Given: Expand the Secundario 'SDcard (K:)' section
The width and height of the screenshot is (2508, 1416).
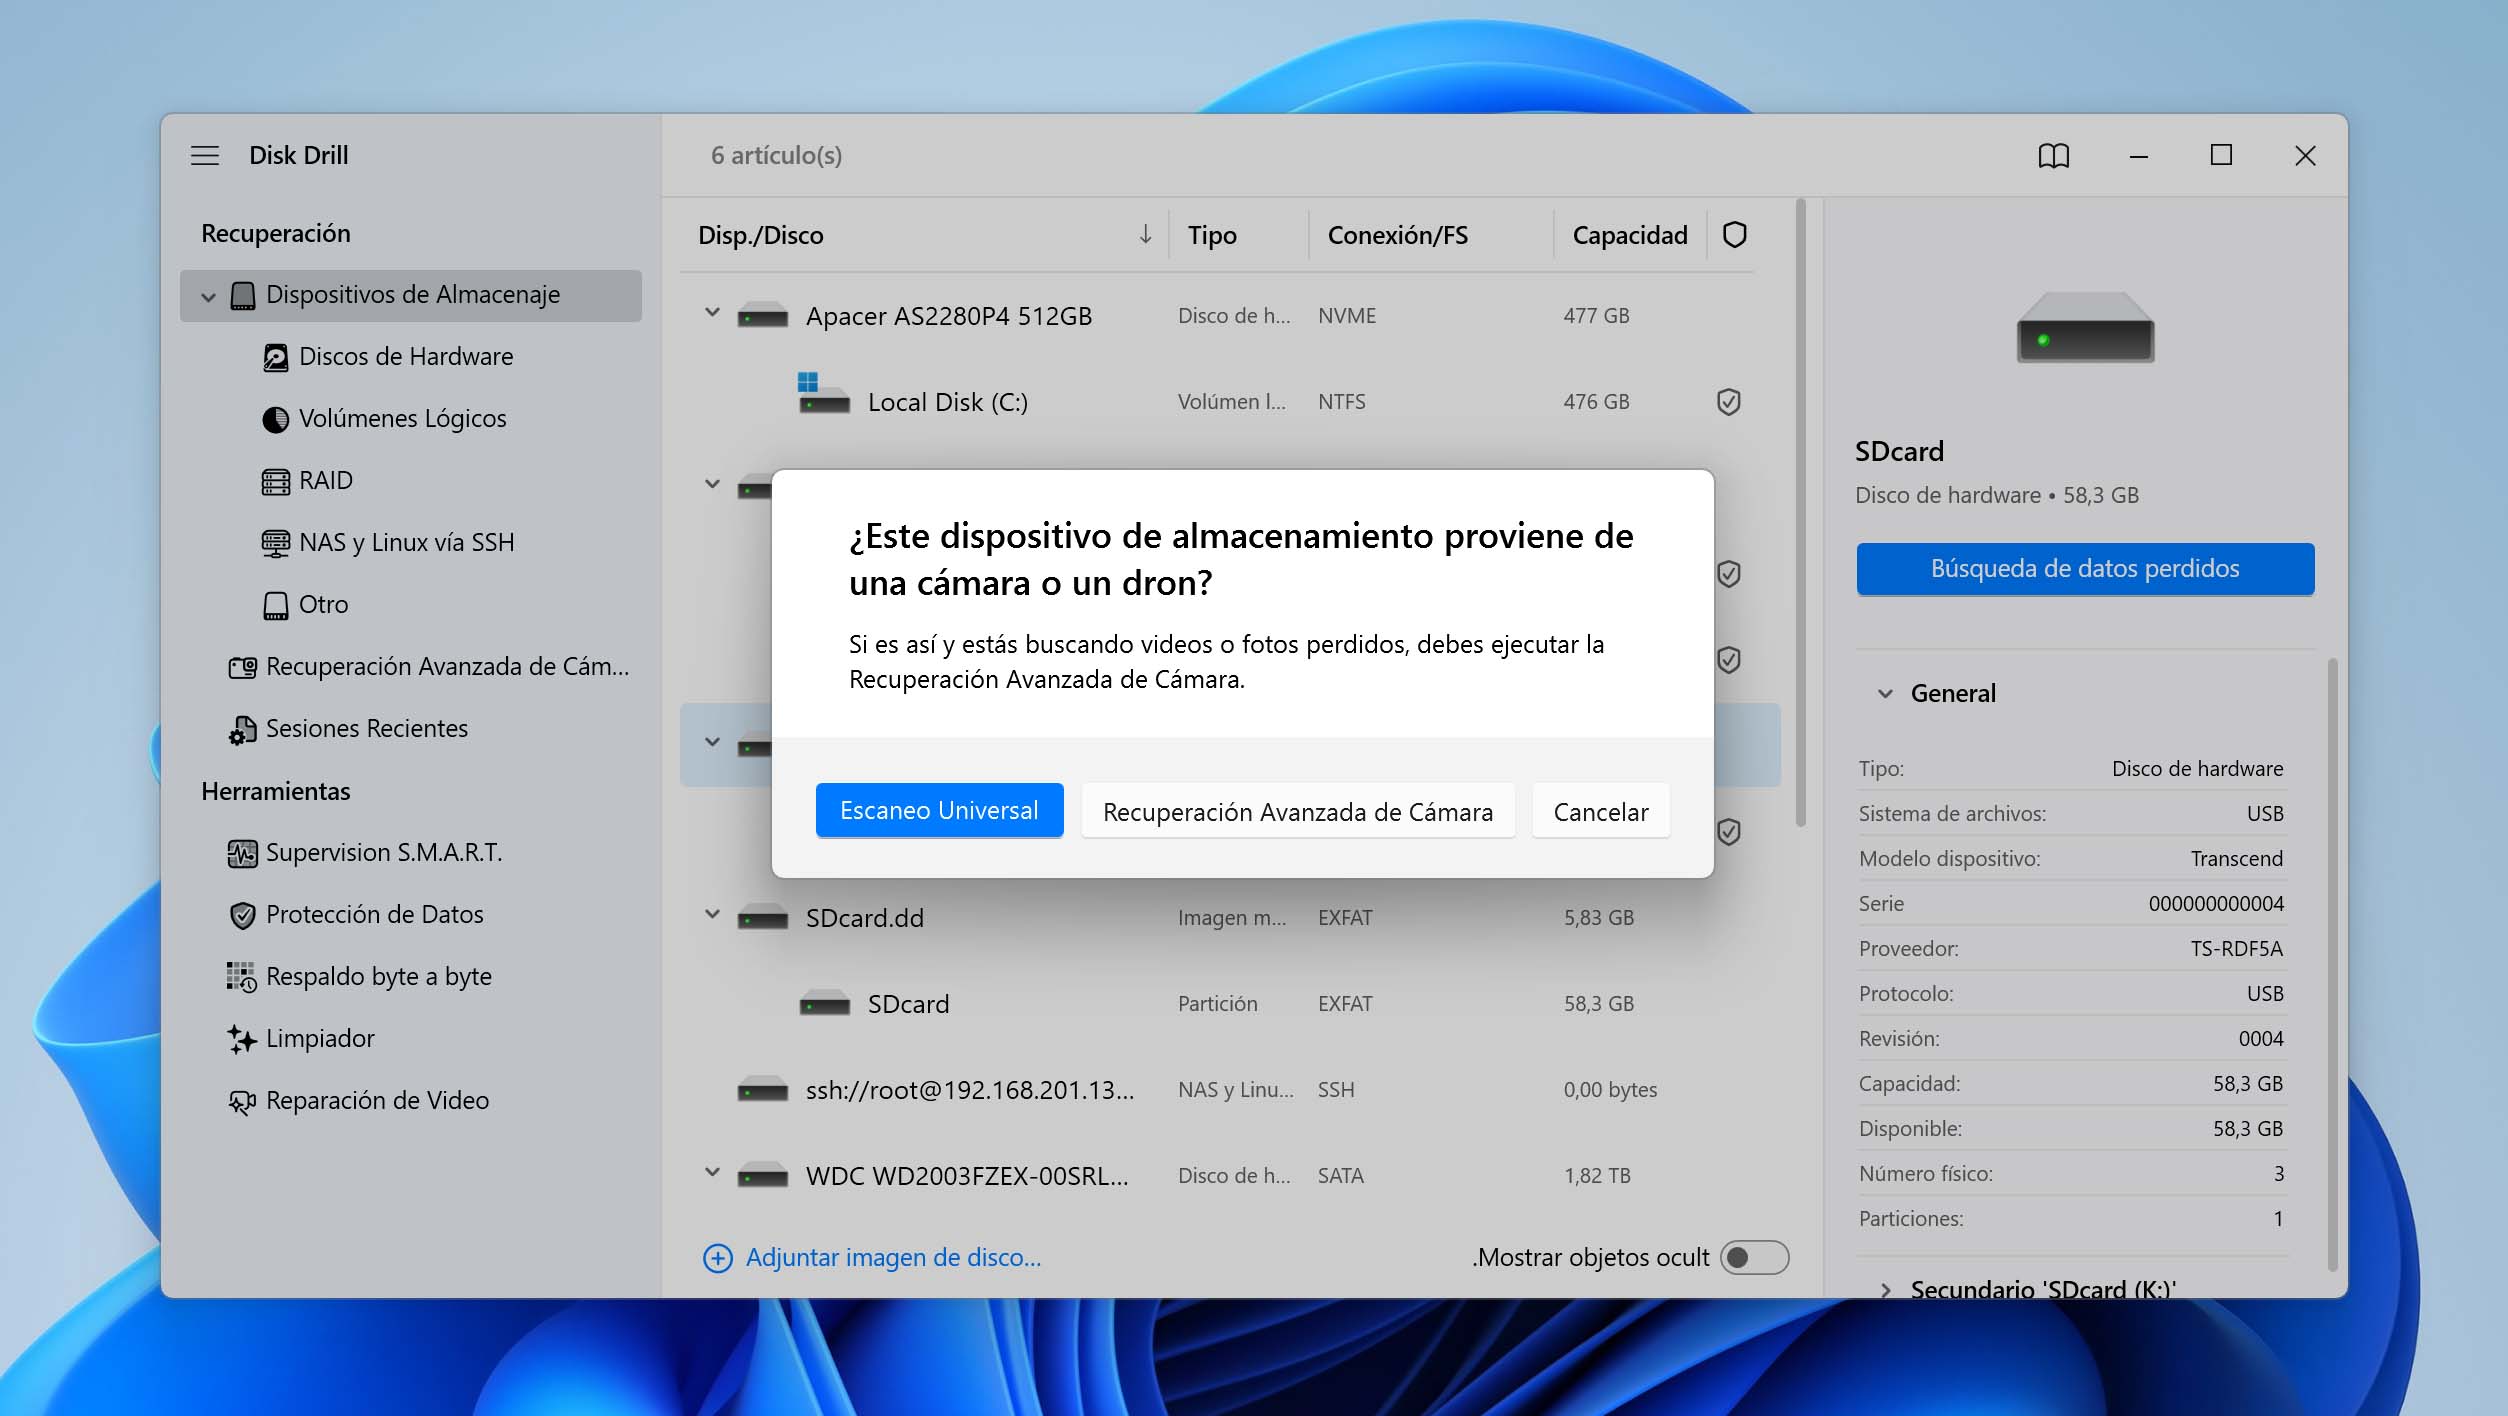Looking at the screenshot, I should [1885, 1290].
